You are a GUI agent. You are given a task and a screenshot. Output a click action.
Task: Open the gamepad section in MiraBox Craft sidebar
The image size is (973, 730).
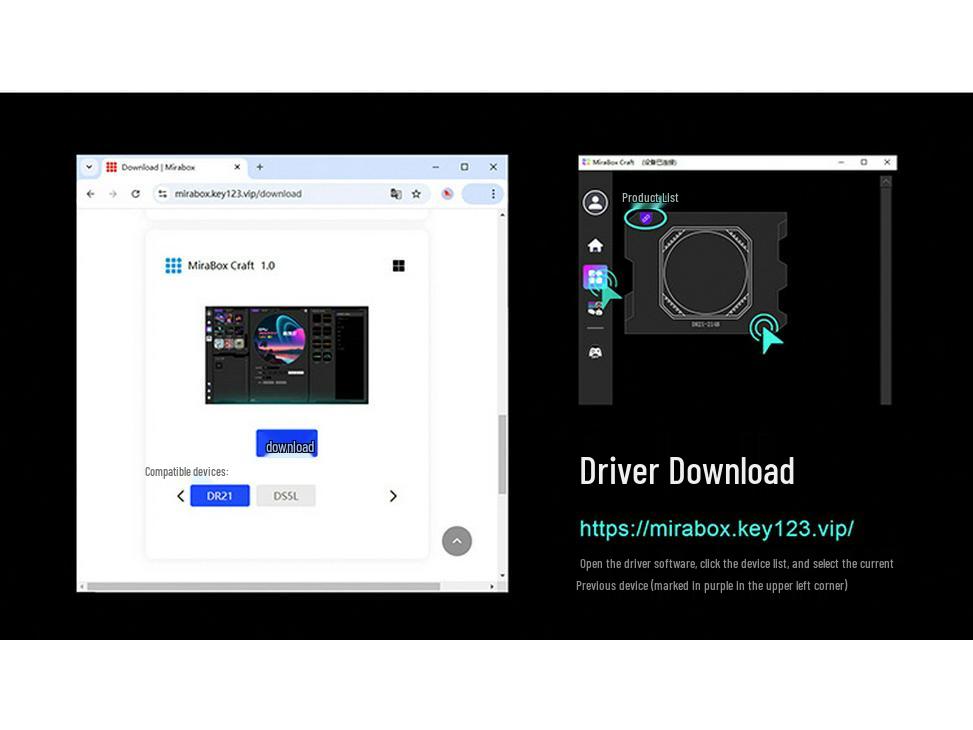pyautogui.click(x=595, y=350)
